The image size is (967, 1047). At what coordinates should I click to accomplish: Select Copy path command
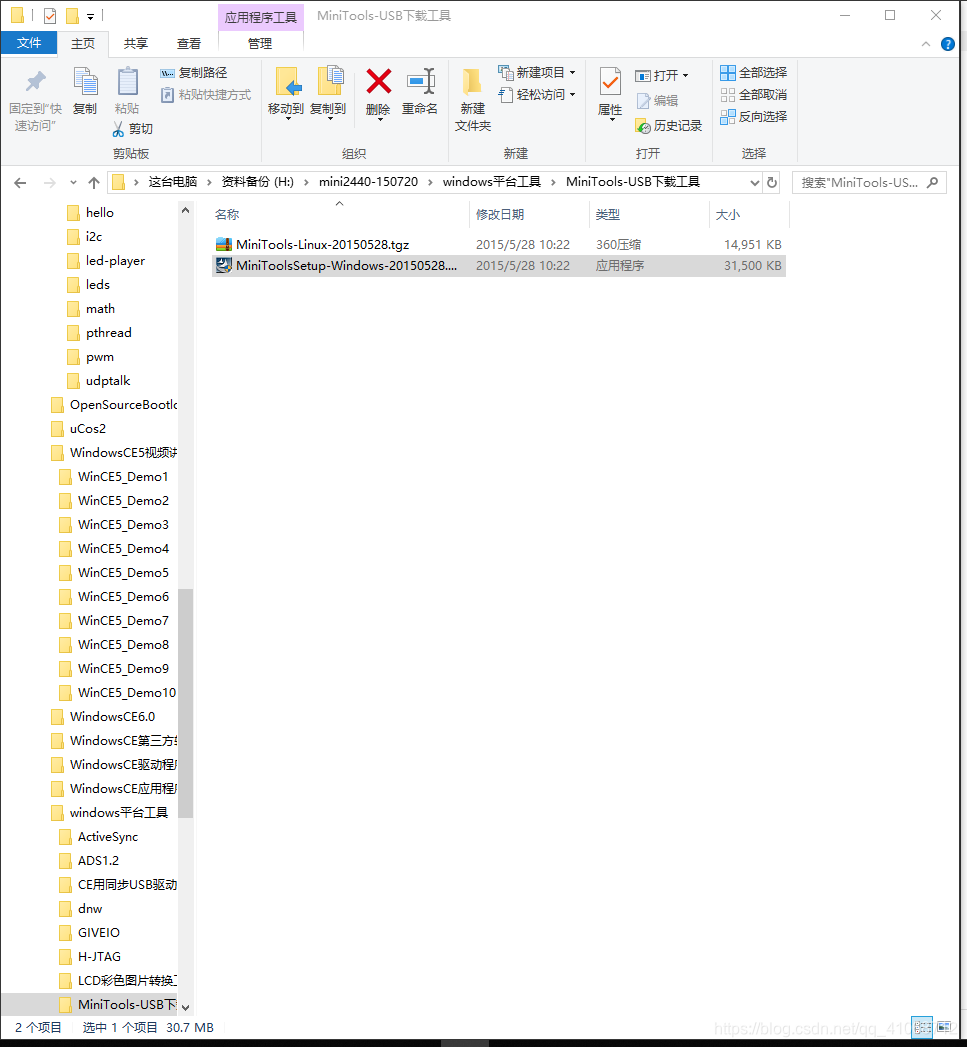pos(194,73)
